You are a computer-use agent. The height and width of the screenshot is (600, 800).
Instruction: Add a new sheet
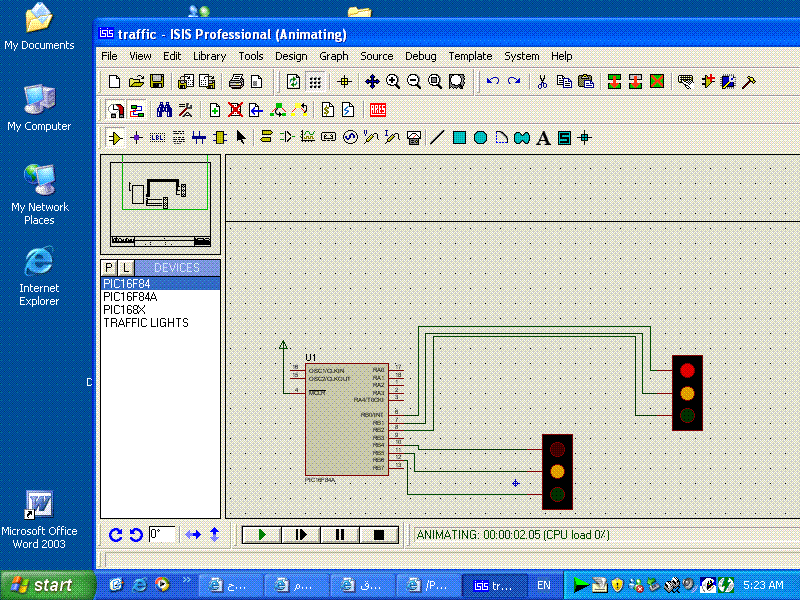pyautogui.click(x=214, y=110)
